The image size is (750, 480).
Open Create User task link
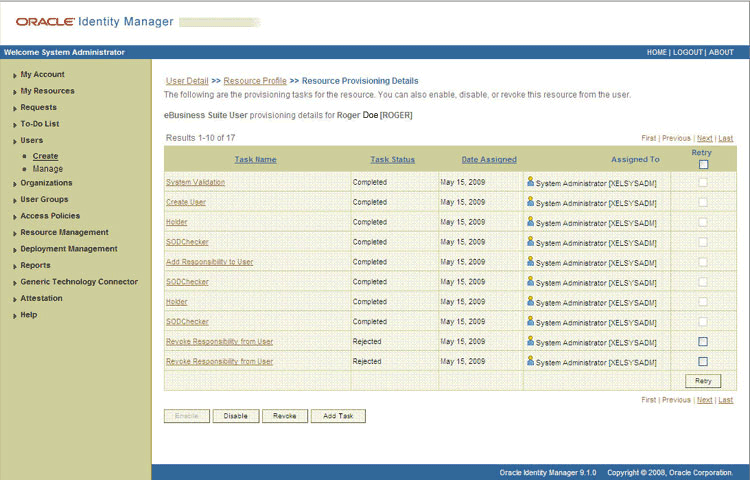186,202
